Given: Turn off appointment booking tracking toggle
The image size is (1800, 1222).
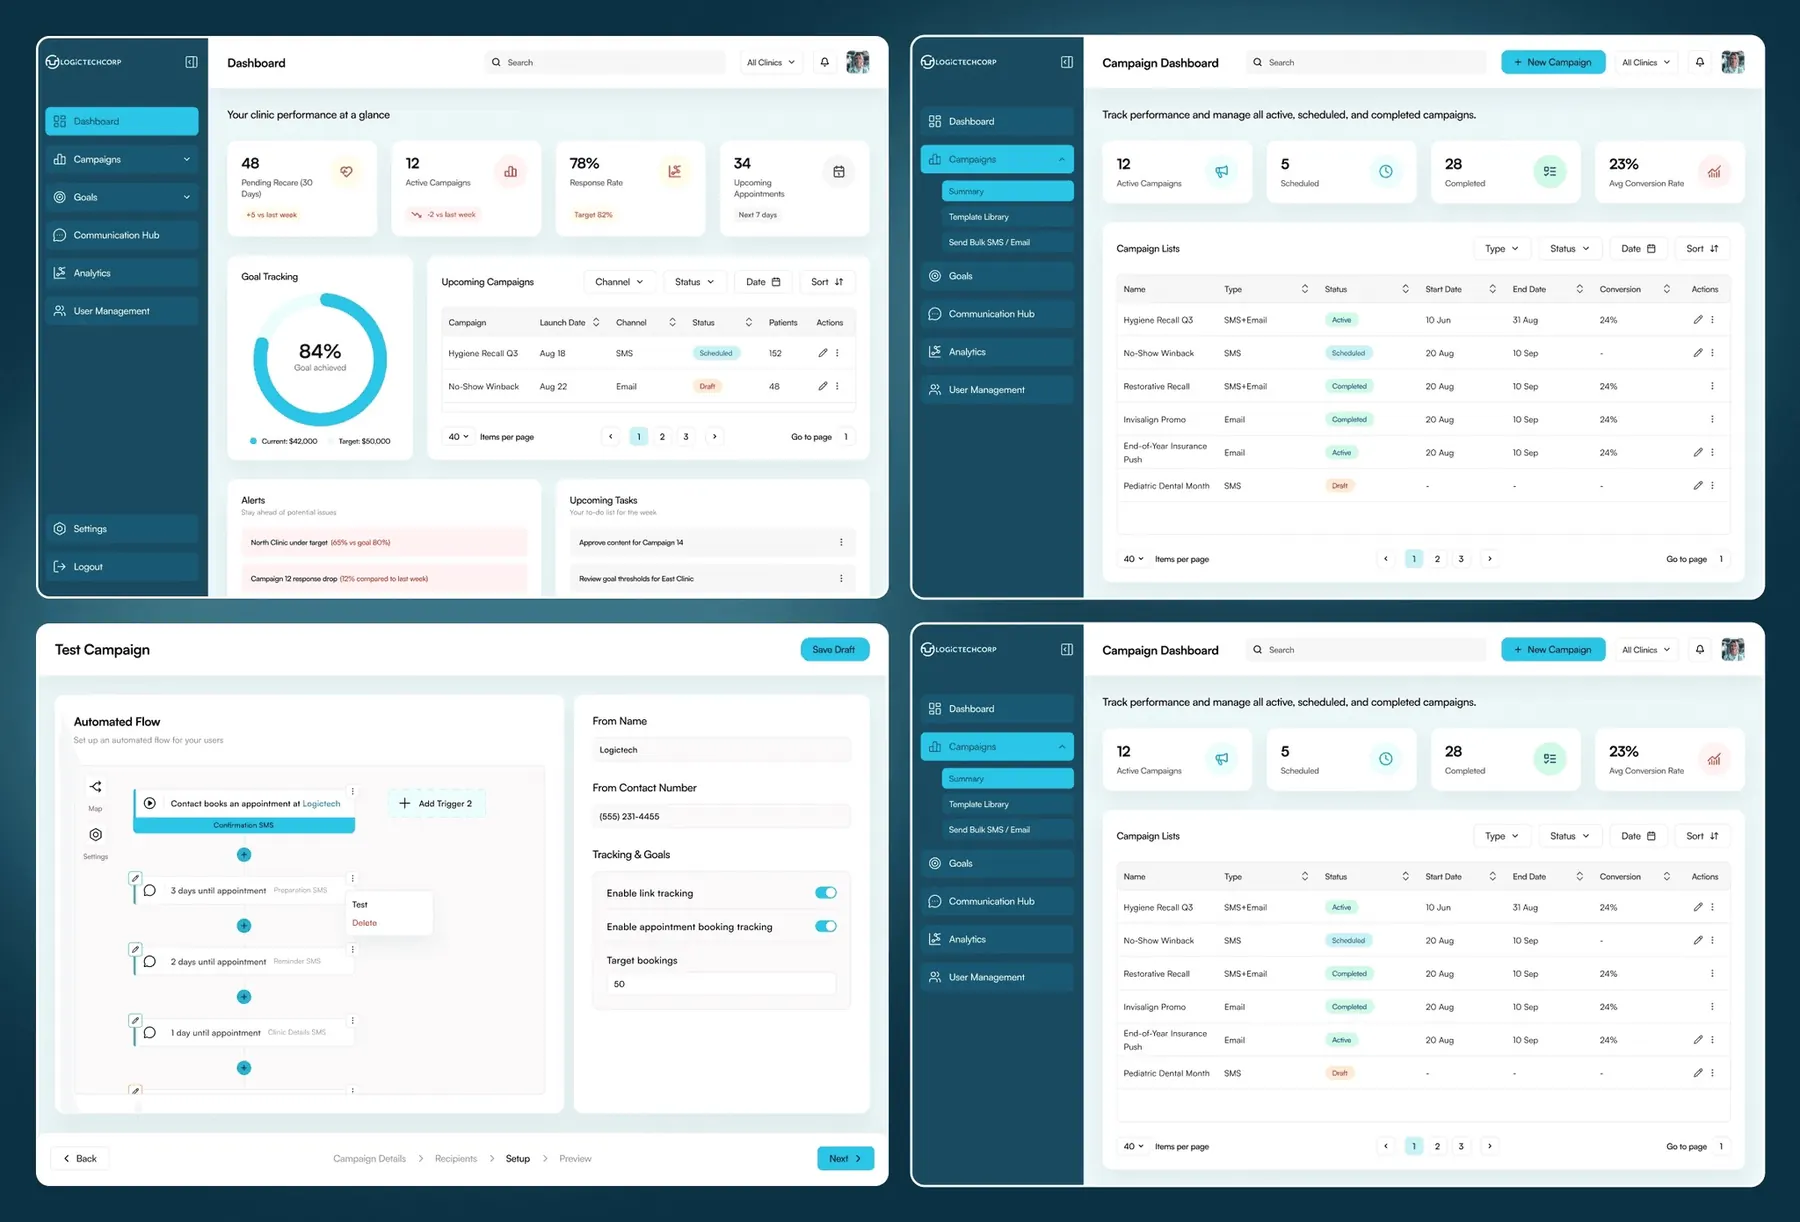Looking at the screenshot, I should click(x=826, y=926).
